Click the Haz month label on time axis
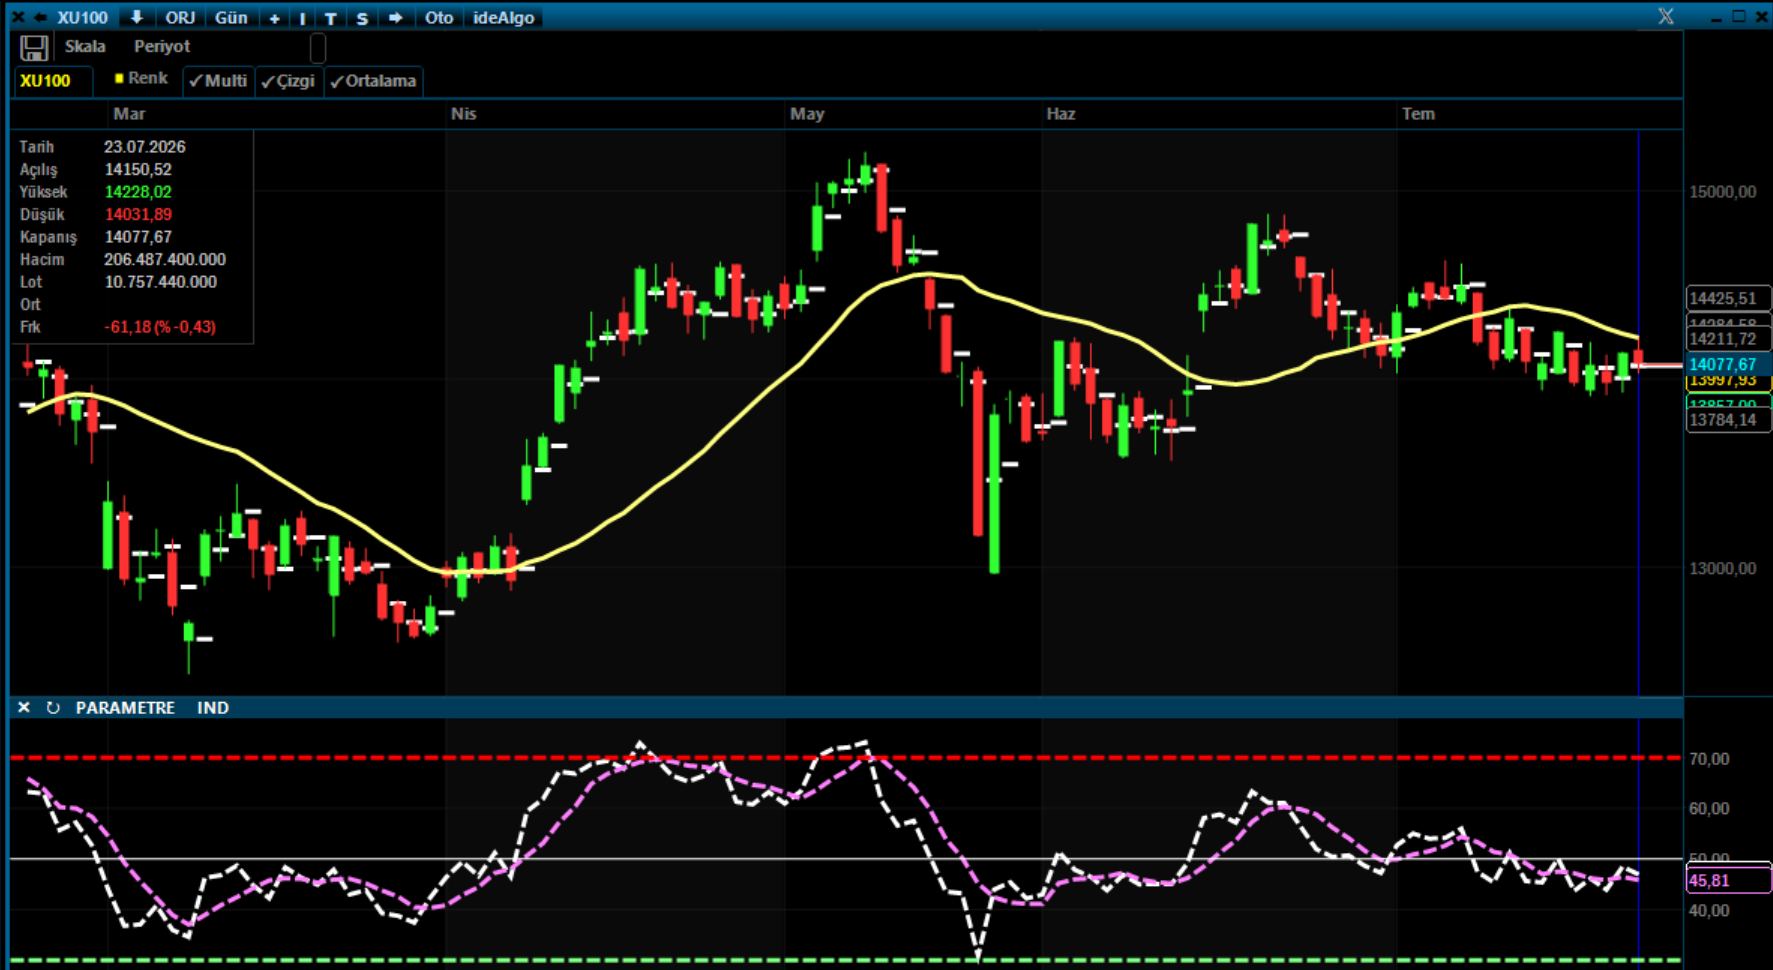This screenshot has width=1773, height=970. click(x=1061, y=114)
